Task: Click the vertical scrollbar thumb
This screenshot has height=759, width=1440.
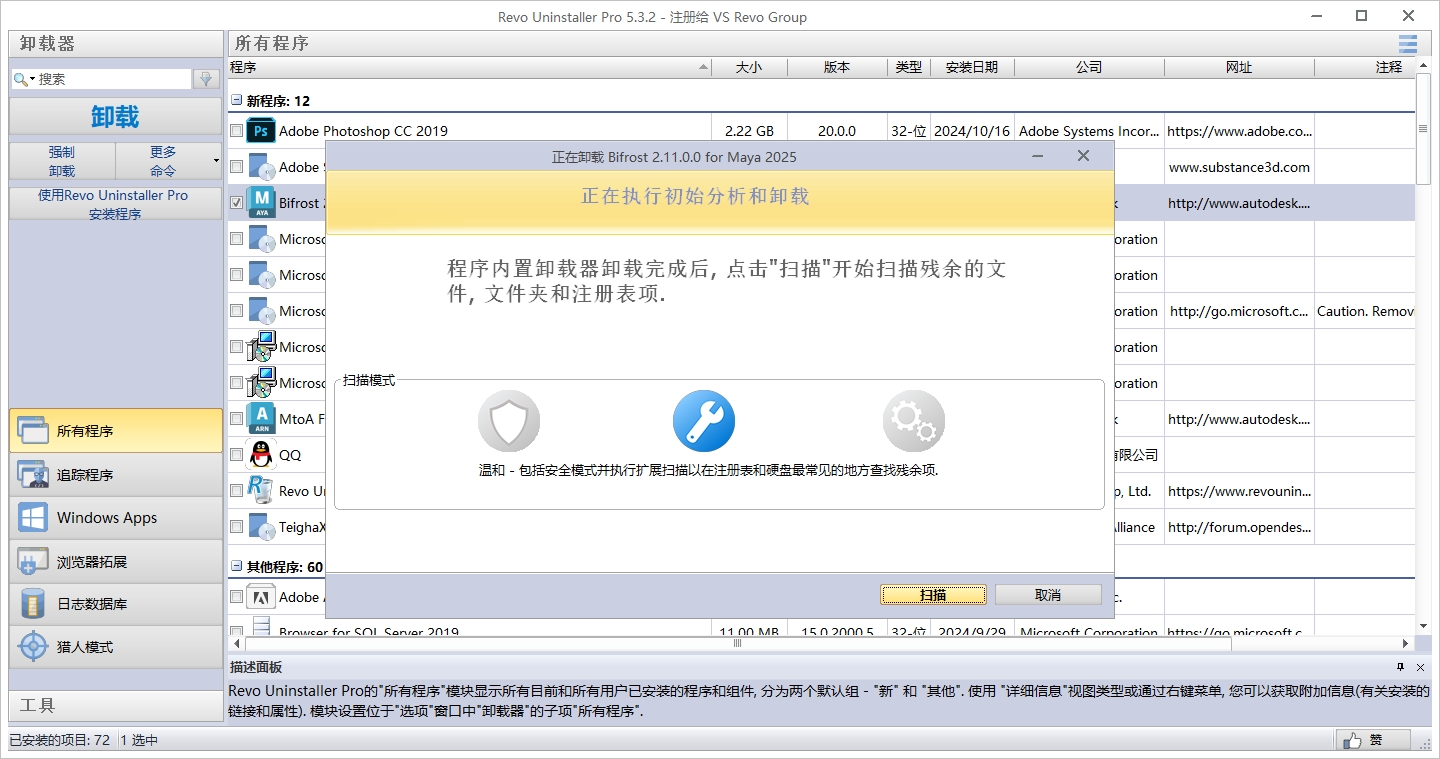Action: [x=1423, y=129]
